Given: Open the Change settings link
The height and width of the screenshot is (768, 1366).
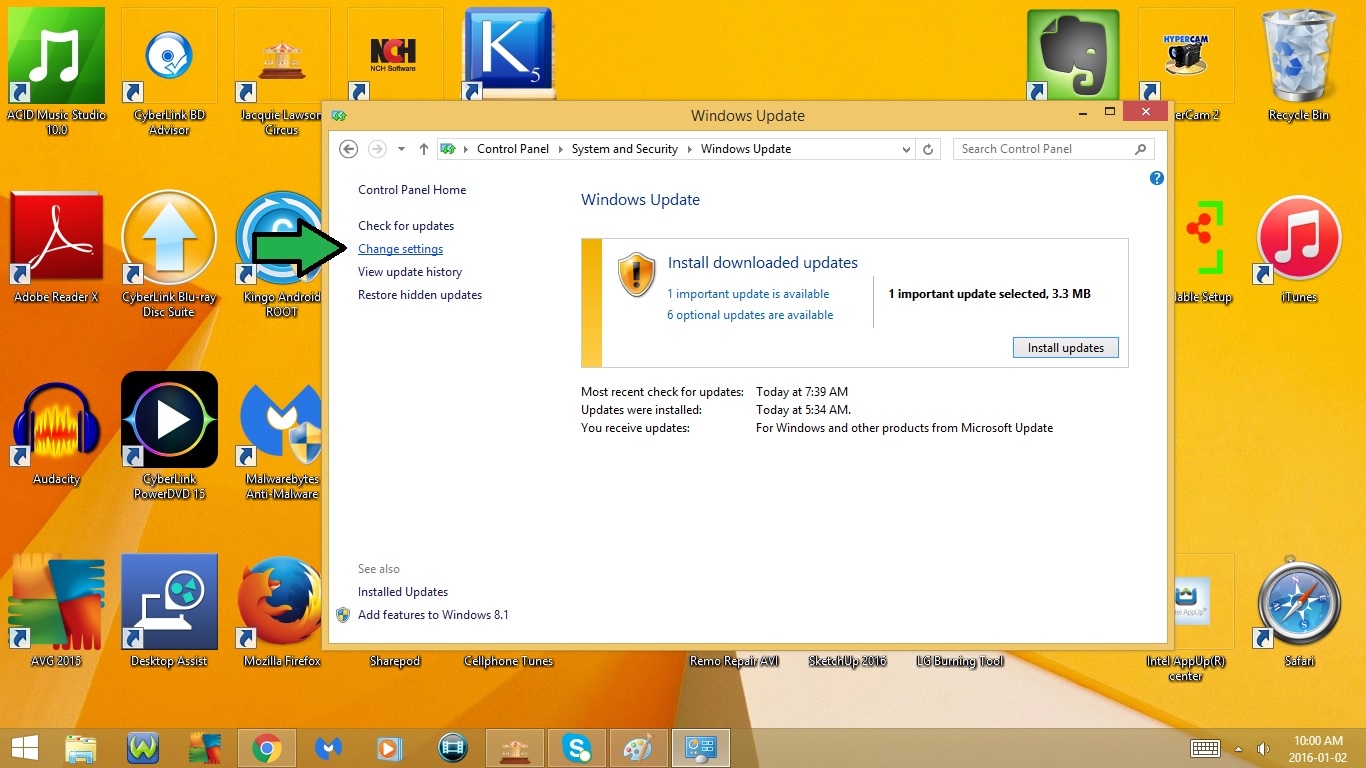Looking at the screenshot, I should [400, 249].
